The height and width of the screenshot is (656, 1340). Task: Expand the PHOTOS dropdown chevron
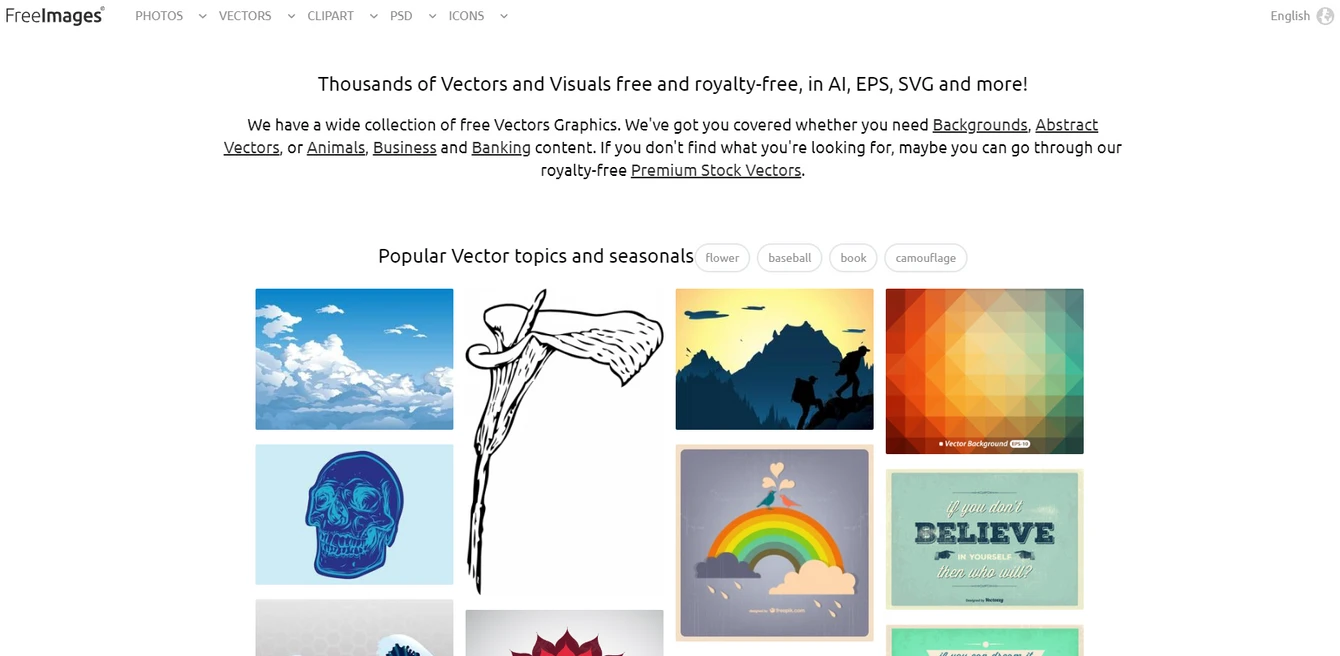(x=202, y=16)
